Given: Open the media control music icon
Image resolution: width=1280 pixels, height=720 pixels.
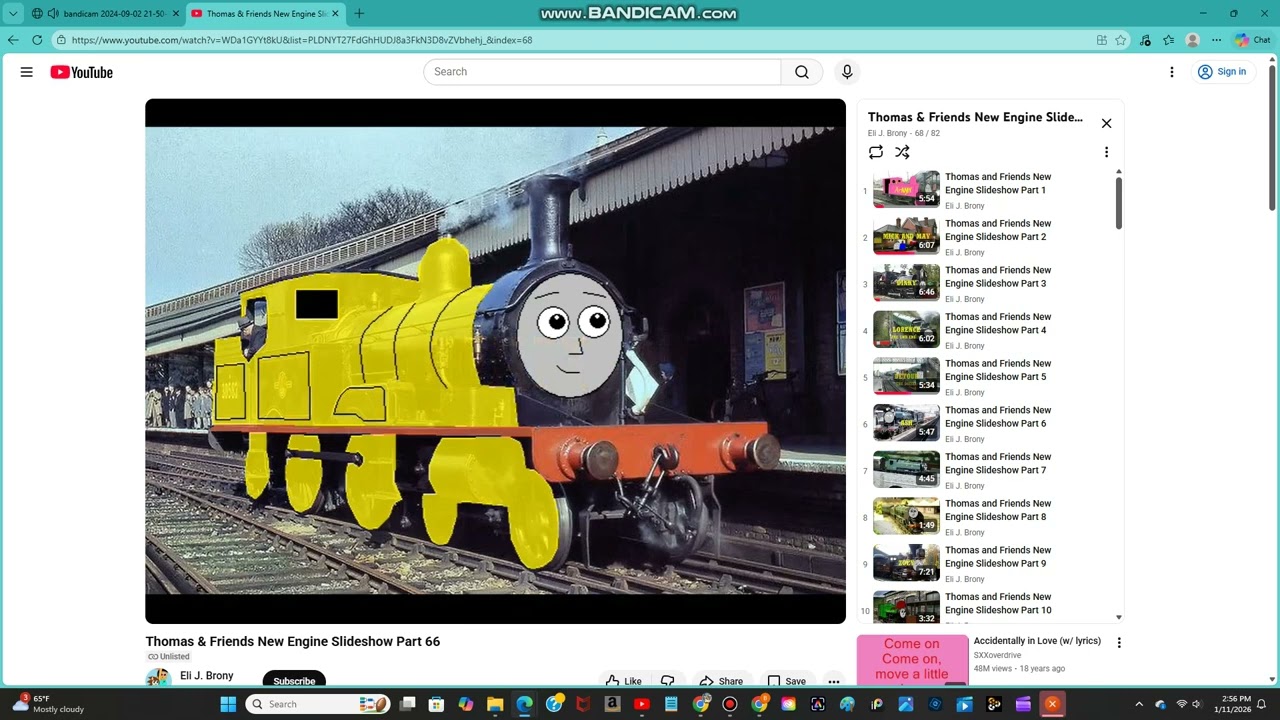Looking at the screenshot, I should (1145, 40).
